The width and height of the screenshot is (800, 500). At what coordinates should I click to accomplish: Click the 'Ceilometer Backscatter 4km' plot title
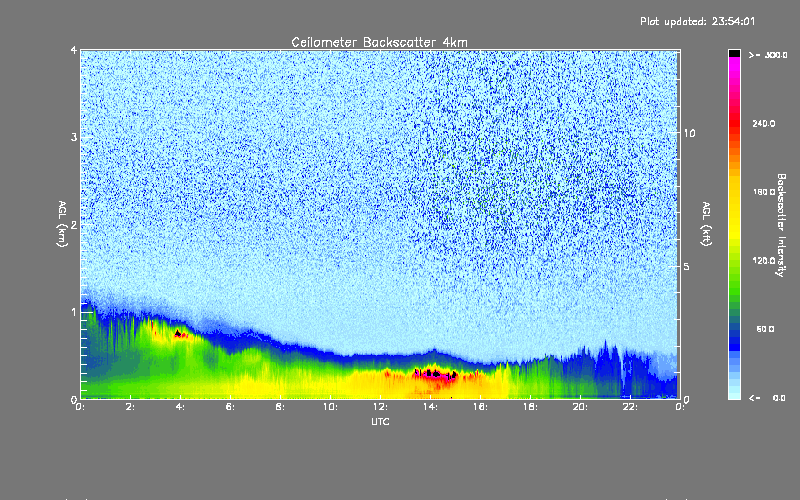tap(379, 42)
